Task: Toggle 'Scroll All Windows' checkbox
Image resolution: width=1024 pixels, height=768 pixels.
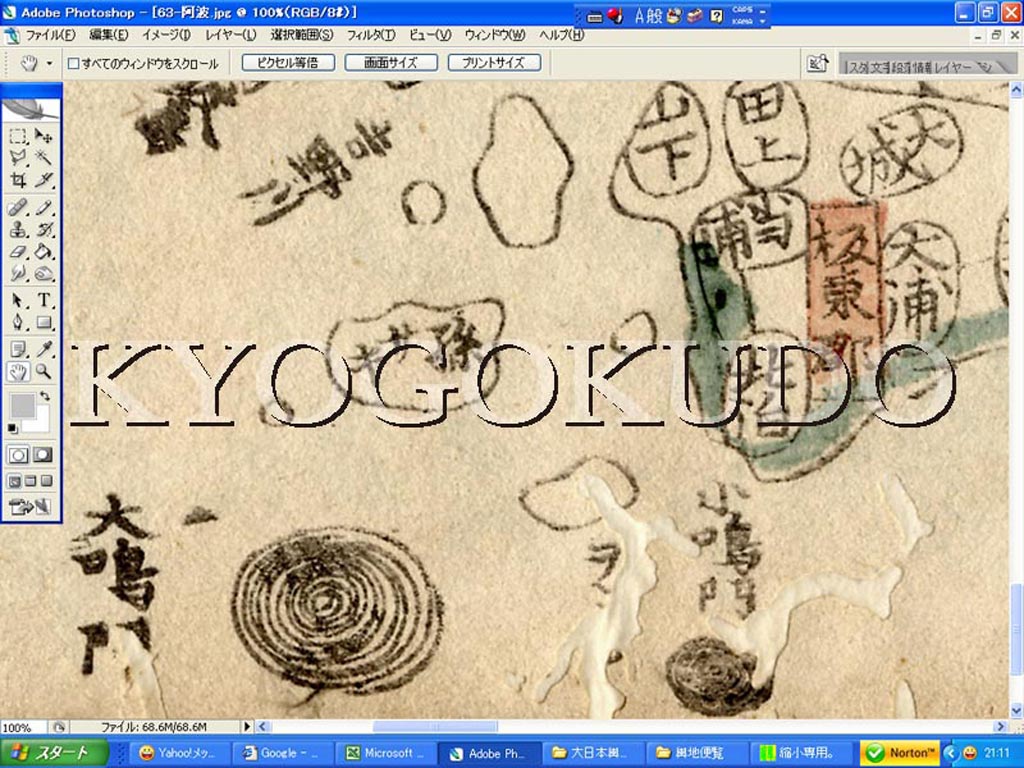Action: click(x=74, y=63)
